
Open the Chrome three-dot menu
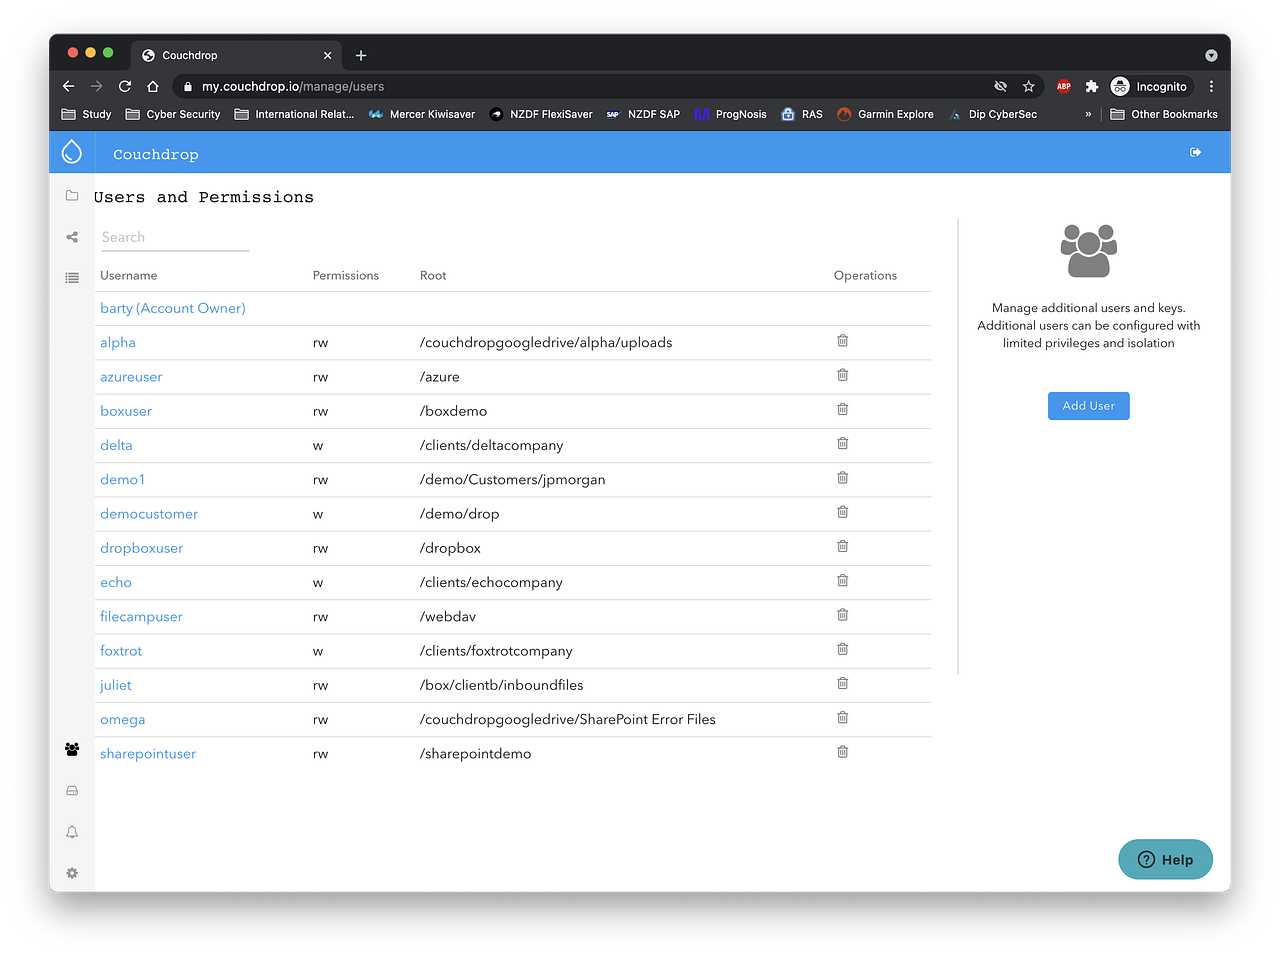coord(1211,86)
